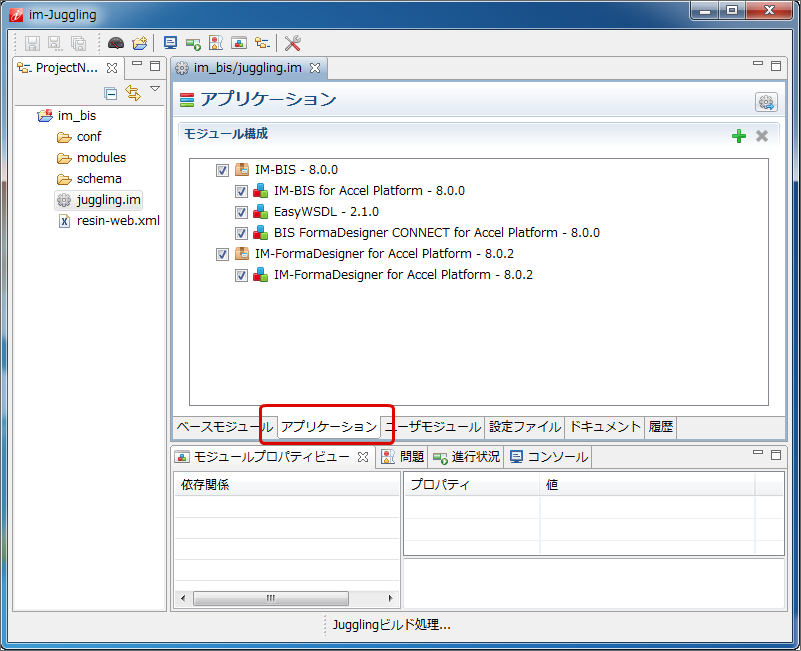Minimize the bottom views panel
The height and width of the screenshot is (651, 801).
pos(758,452)
